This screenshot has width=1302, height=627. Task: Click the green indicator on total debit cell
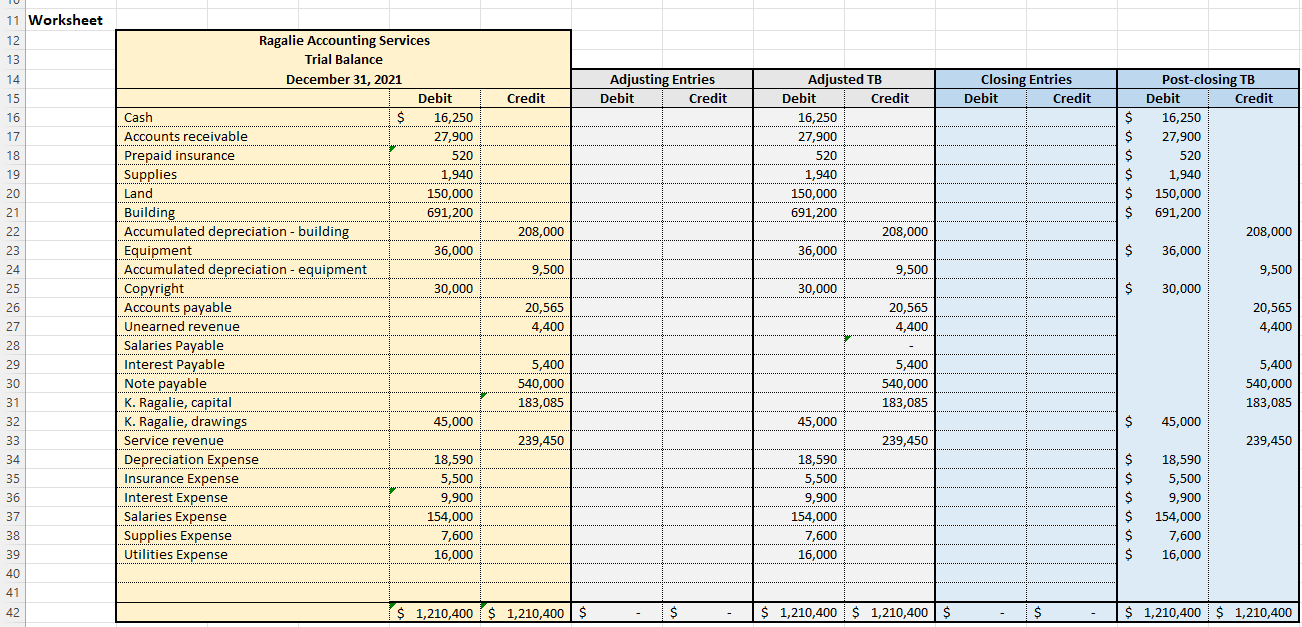(394, 607)
